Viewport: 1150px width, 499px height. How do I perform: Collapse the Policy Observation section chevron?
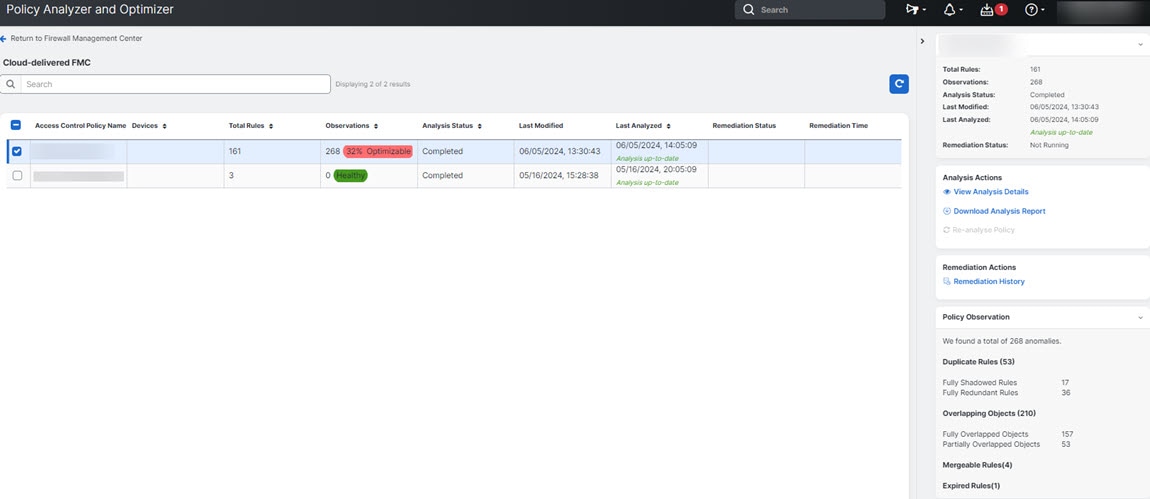1140,318
